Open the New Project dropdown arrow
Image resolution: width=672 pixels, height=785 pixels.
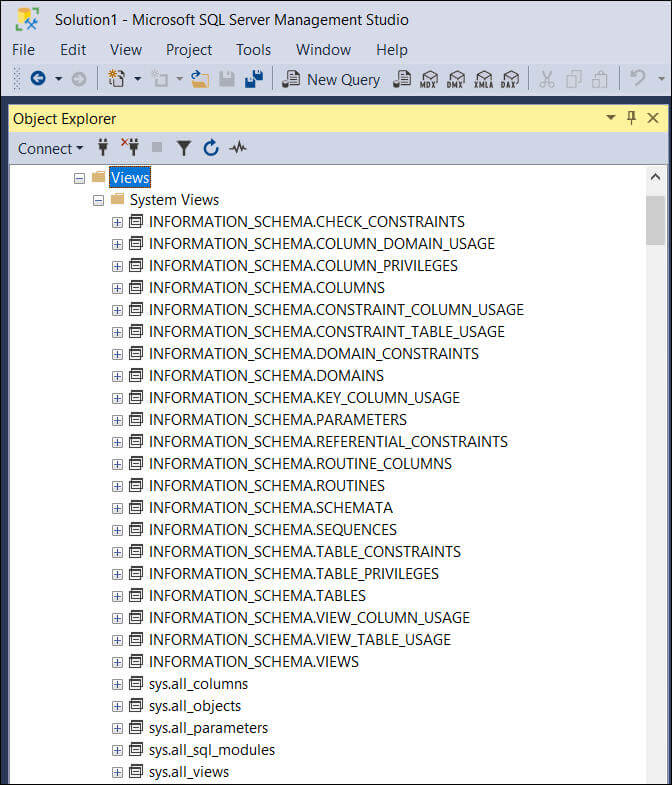click(138, 79)
